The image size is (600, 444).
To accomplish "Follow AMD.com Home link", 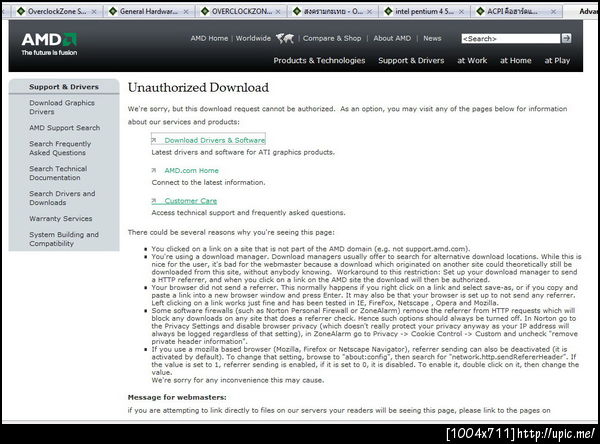I will (x=191, y=170).
